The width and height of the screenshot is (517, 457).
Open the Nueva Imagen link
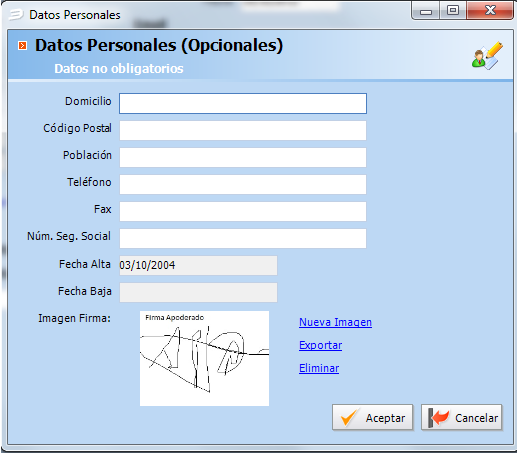click(x=335, y=322)
